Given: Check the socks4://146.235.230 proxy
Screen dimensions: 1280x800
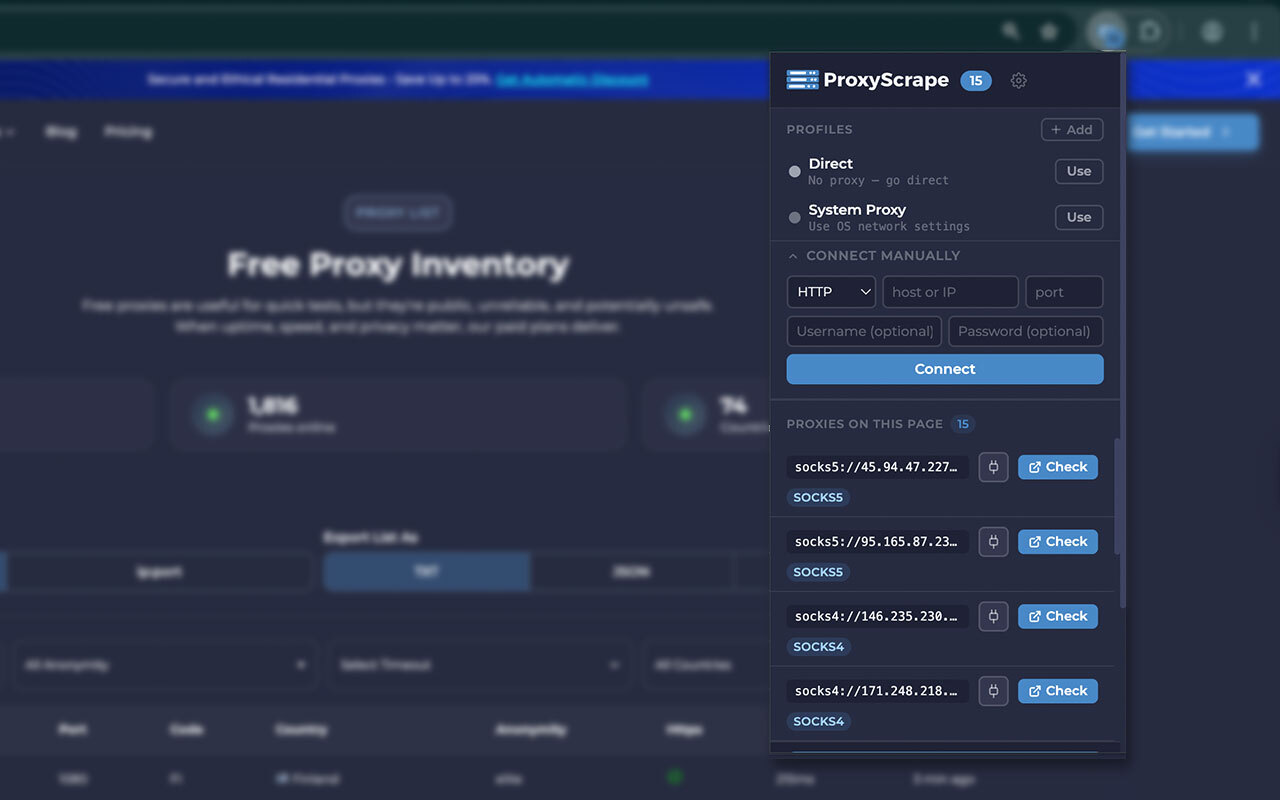Looking at the screenshot, I should tap(1058, 616).
